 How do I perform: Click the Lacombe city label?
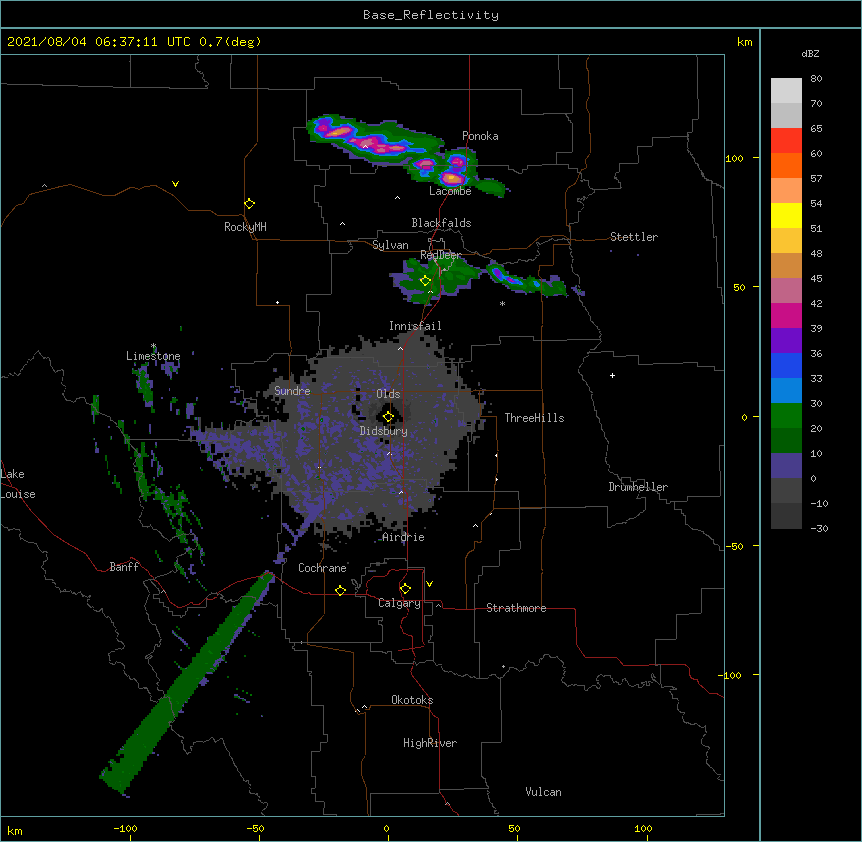click(450, 191)
